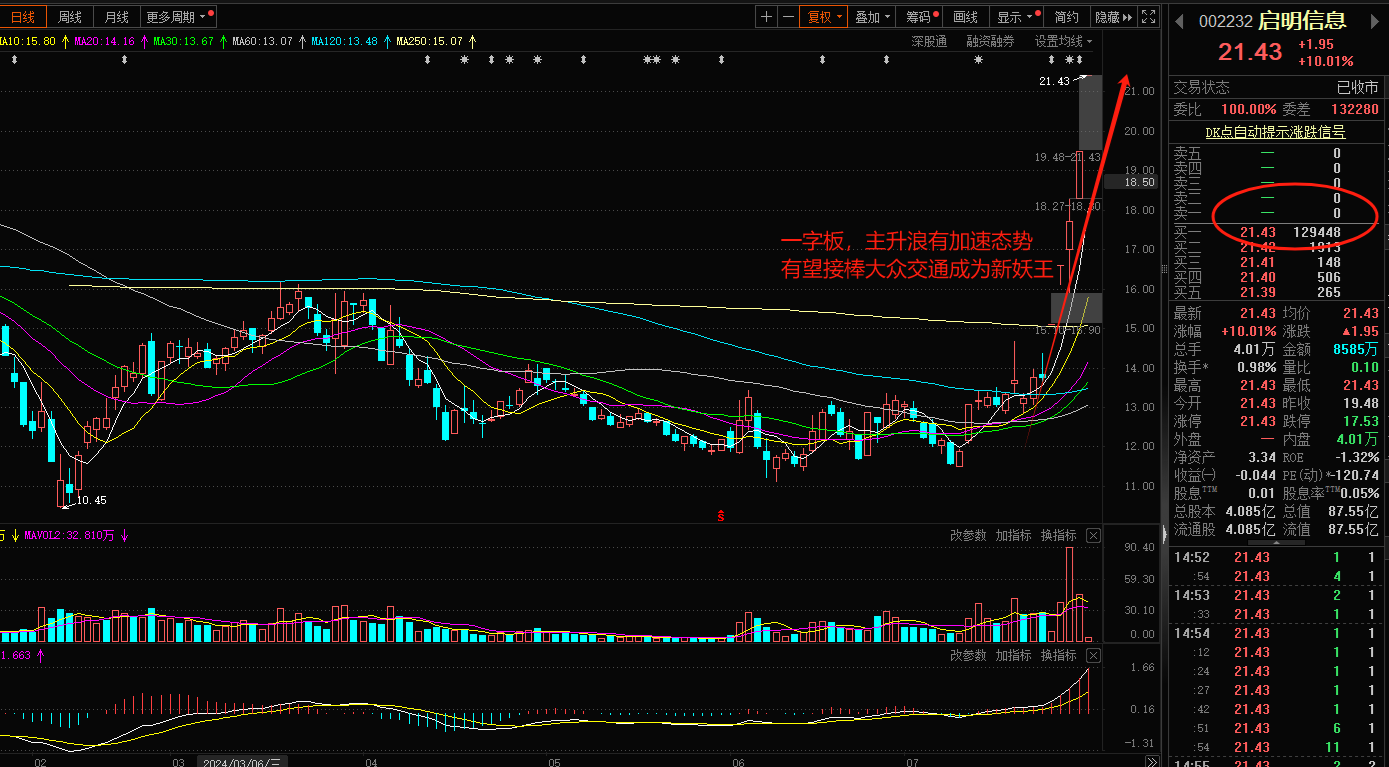This screenshot has width=1389, height=767.
Task: Close the volume indicator panel
Action: click(1094, 536)
